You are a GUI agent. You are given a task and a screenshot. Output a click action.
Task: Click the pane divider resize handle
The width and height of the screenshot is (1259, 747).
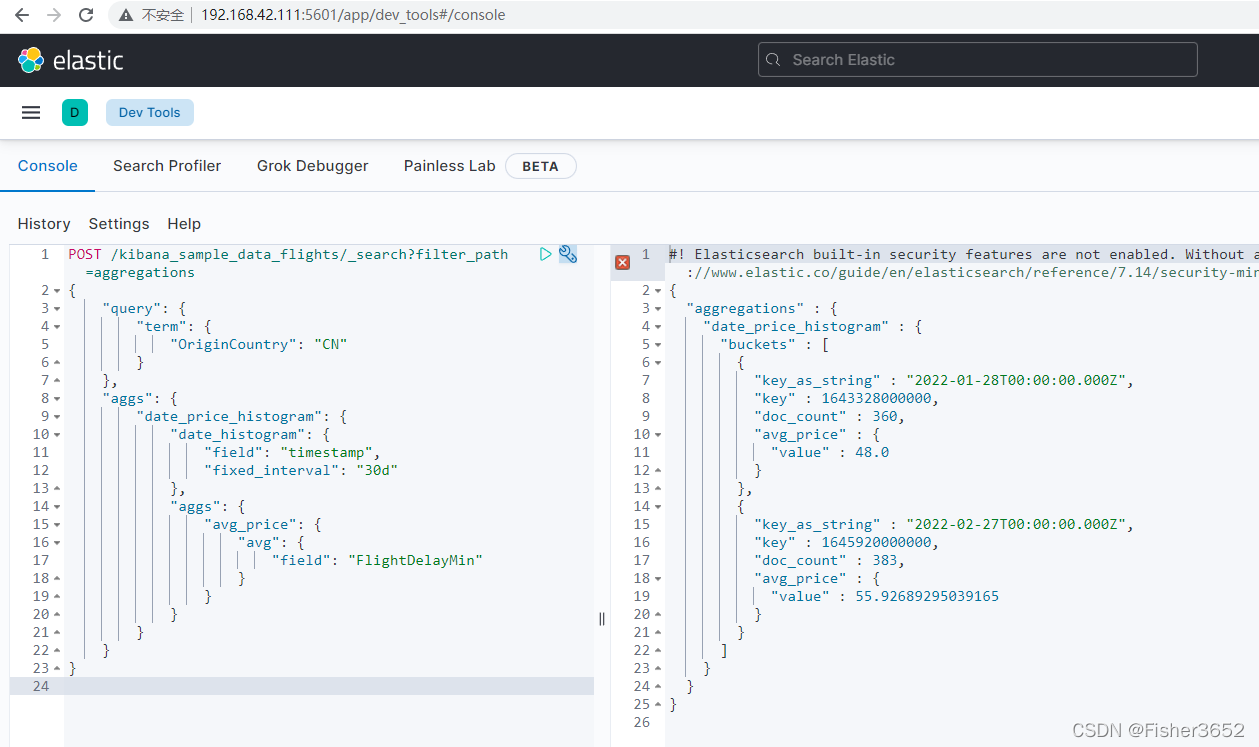(602, 619)
